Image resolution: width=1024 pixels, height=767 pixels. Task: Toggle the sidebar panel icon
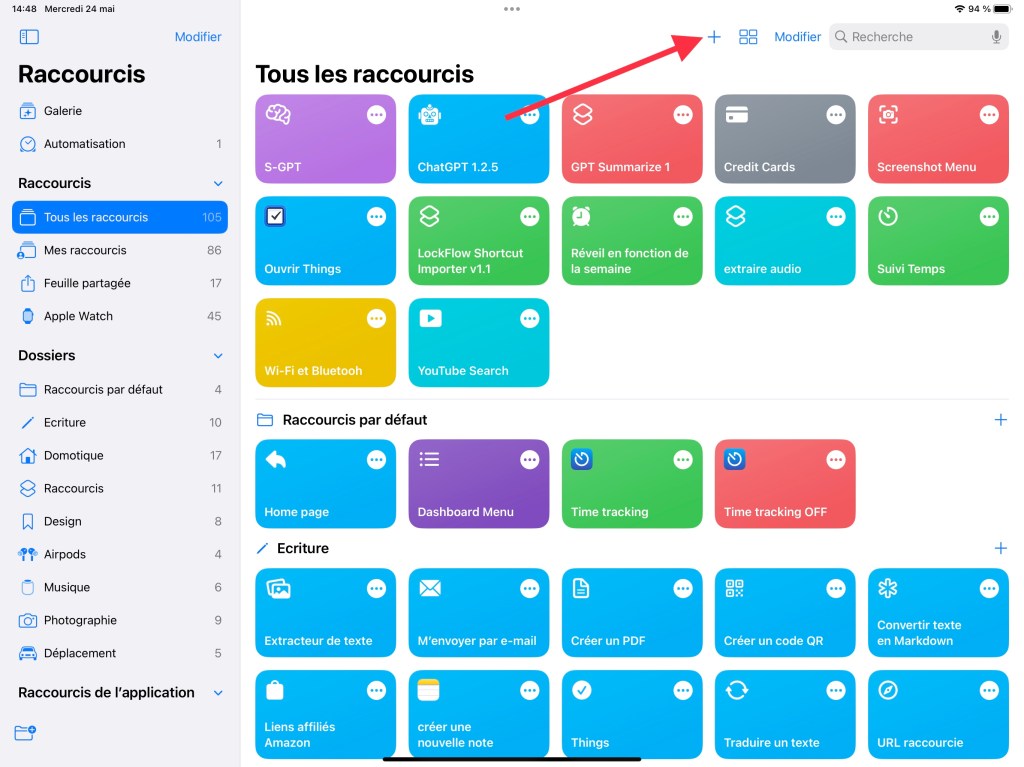click(x=29, y=37)
